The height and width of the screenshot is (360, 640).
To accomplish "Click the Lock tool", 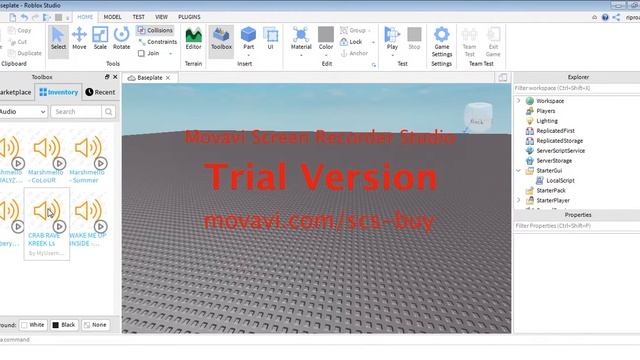I will [x=351, y=42].
